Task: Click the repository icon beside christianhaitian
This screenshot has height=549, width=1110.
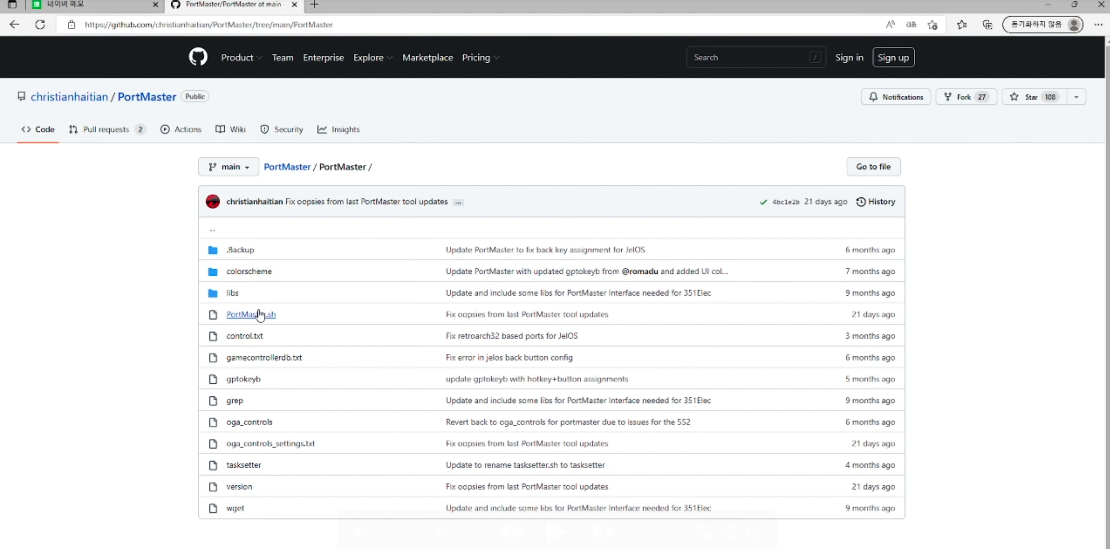Action: tap(21, 97)
